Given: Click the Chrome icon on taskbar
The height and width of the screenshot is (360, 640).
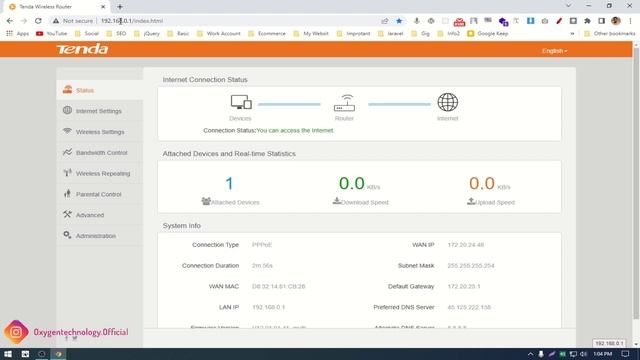Looking at the screenshot, I should (x=58, y=354).
